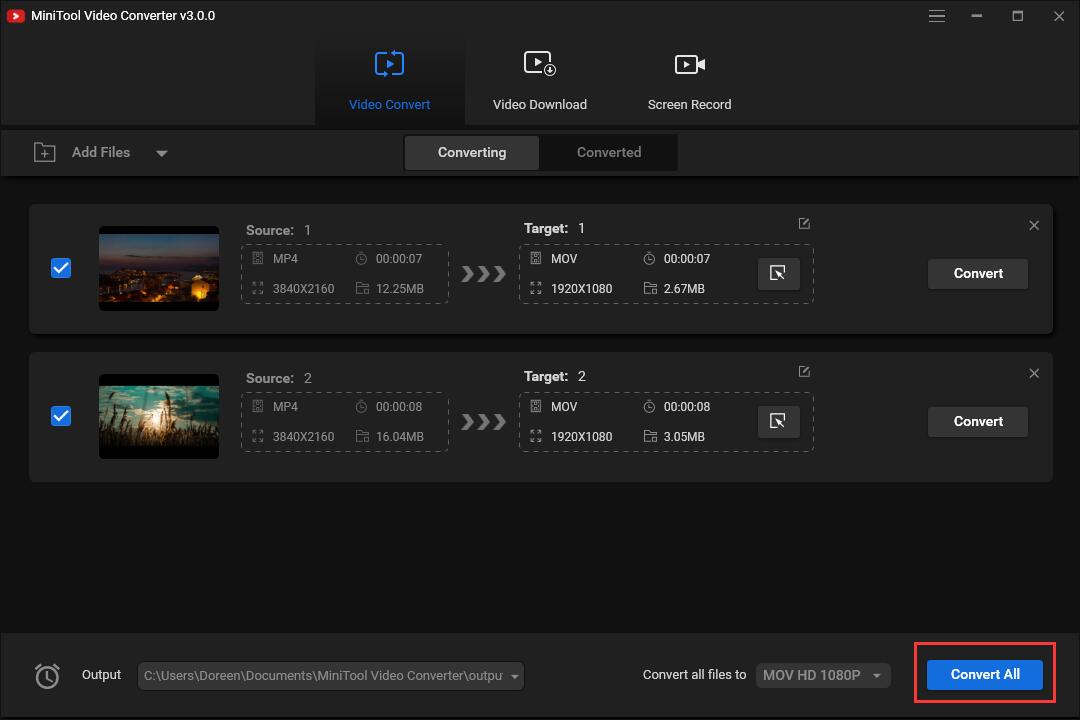Click the alarm clock timer icon

[47, 676]
